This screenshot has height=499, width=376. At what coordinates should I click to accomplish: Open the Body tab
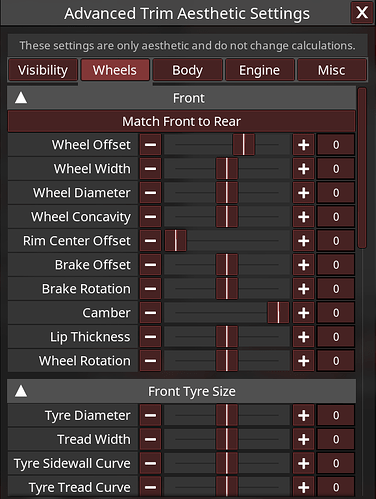[188, 70]
